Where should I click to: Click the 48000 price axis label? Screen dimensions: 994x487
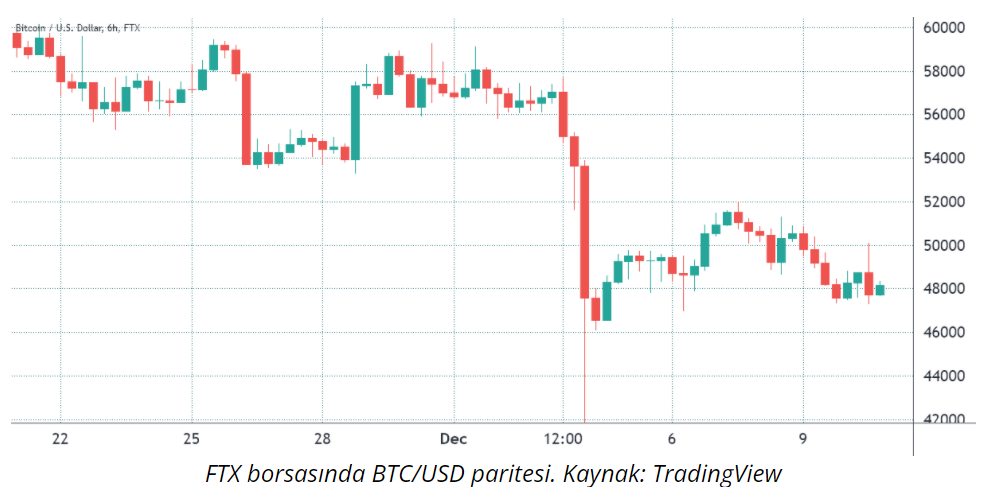point(944,289)
